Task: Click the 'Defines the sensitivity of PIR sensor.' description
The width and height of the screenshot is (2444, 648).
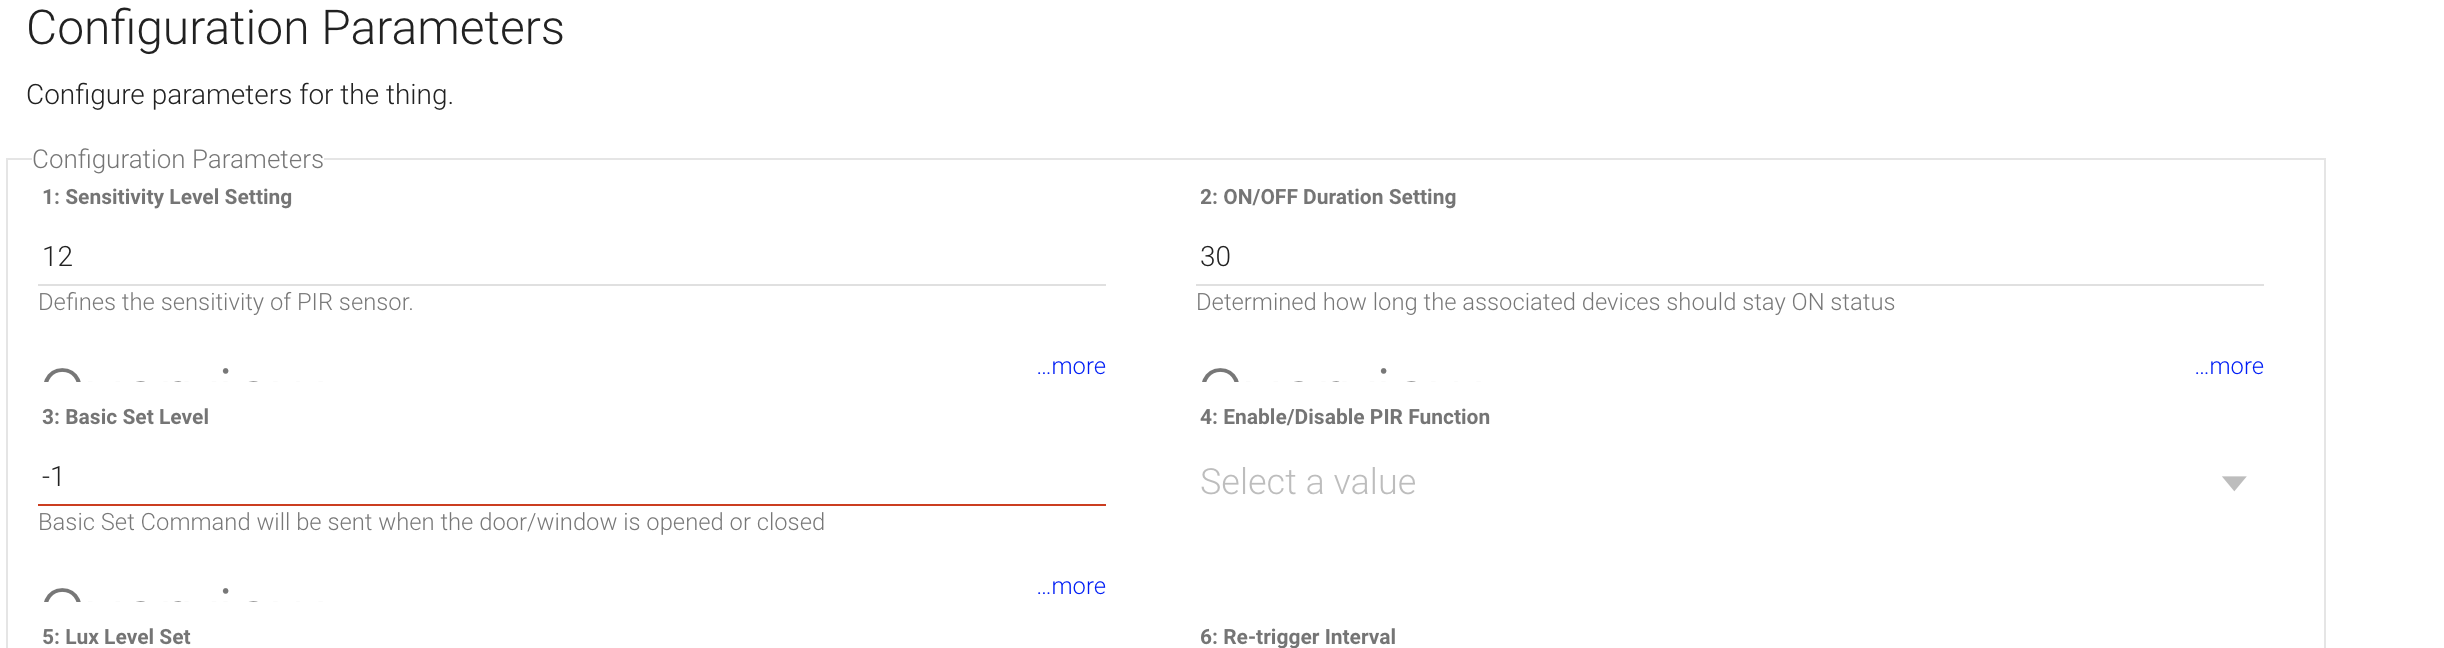Action: pos(225,302)
